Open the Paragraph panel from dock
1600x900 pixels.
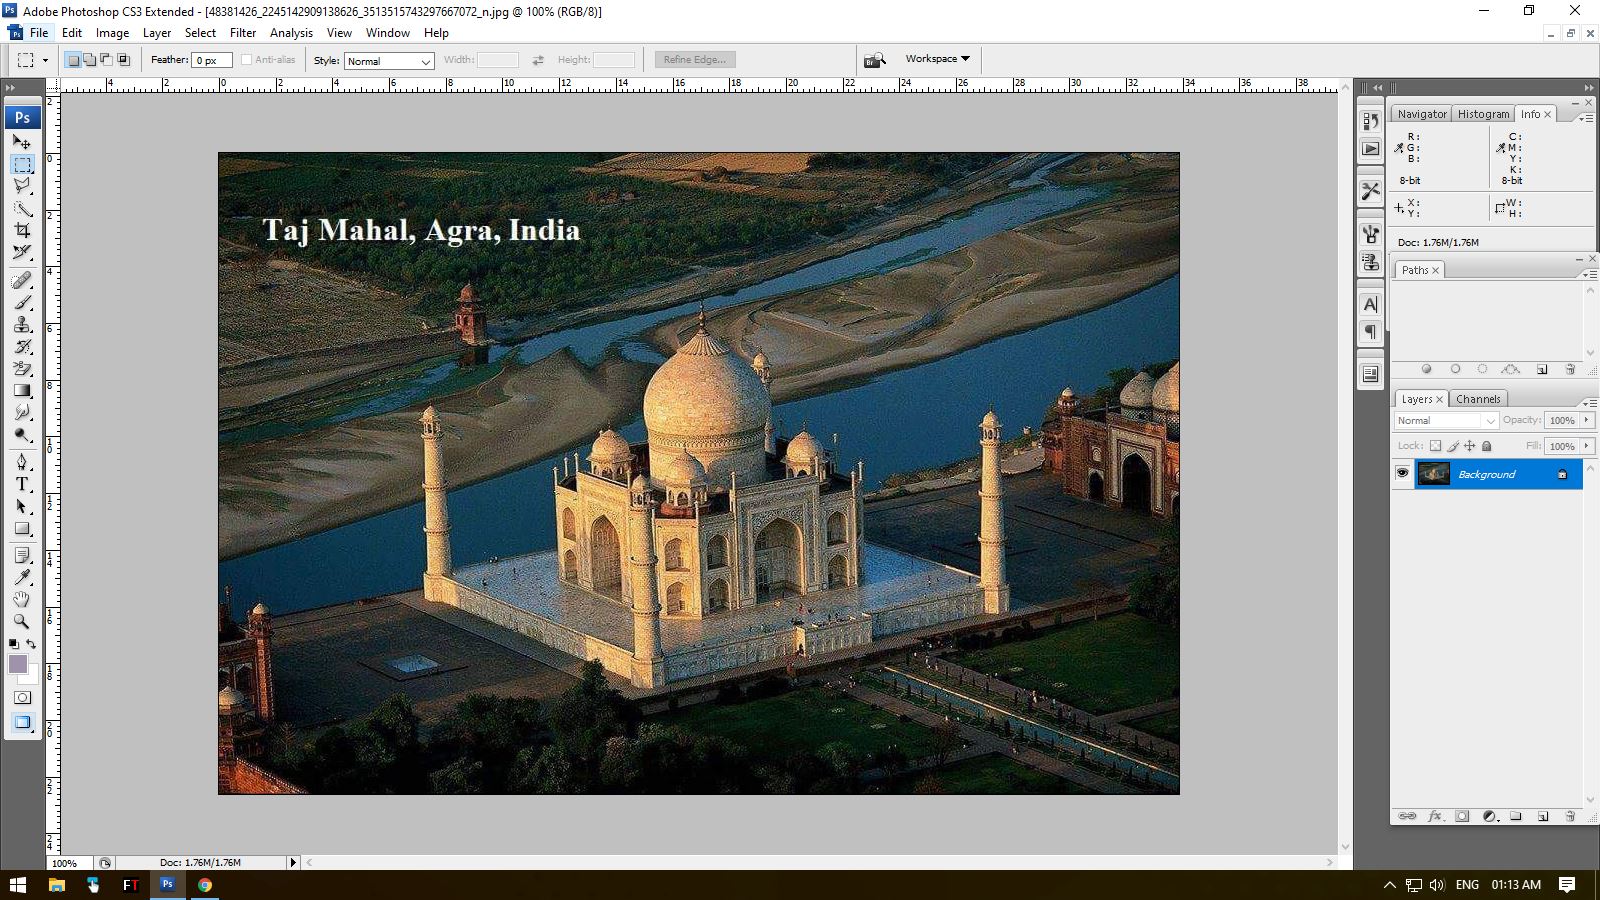1370,332
